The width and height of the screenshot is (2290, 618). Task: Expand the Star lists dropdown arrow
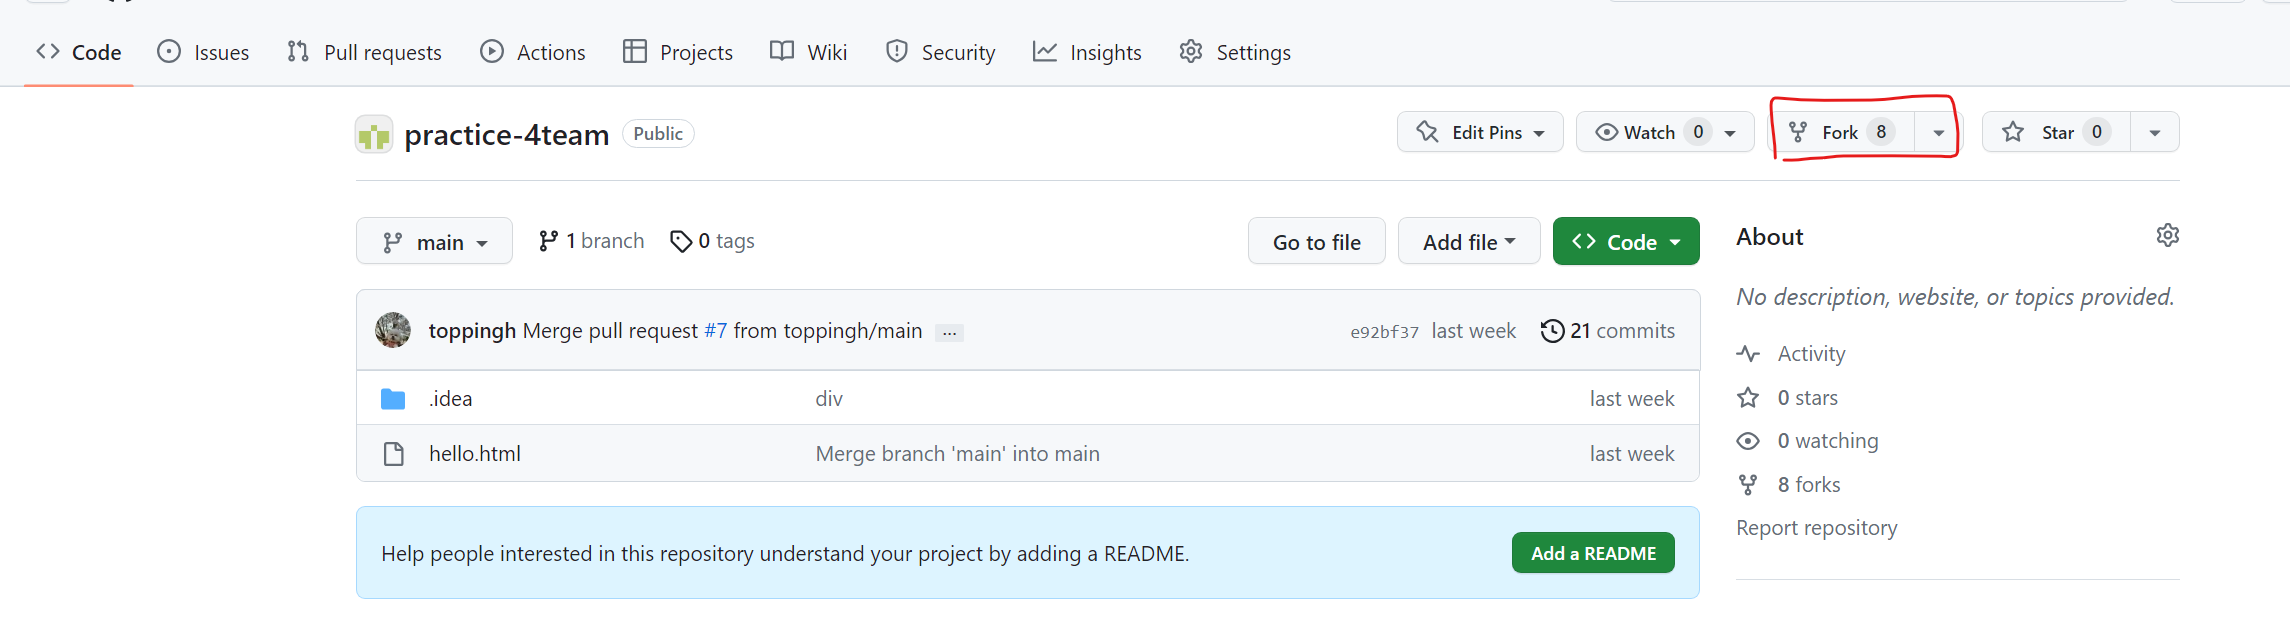tap(2155, 132)
